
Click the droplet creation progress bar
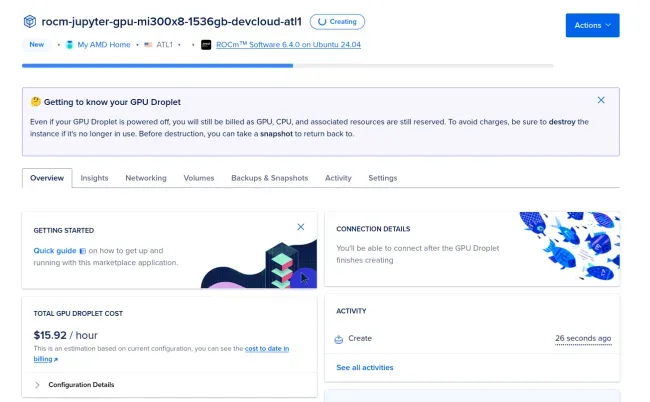coord(288,65)
